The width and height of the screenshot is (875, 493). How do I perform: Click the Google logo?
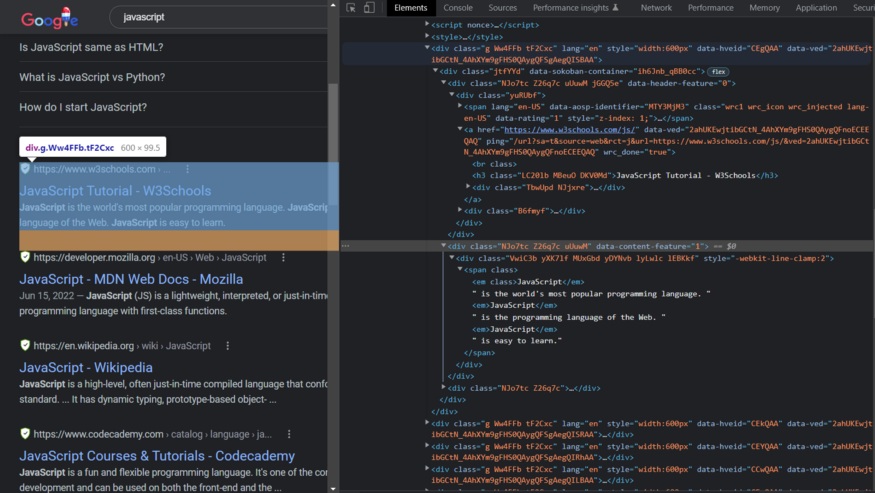(x=49, y=18)
